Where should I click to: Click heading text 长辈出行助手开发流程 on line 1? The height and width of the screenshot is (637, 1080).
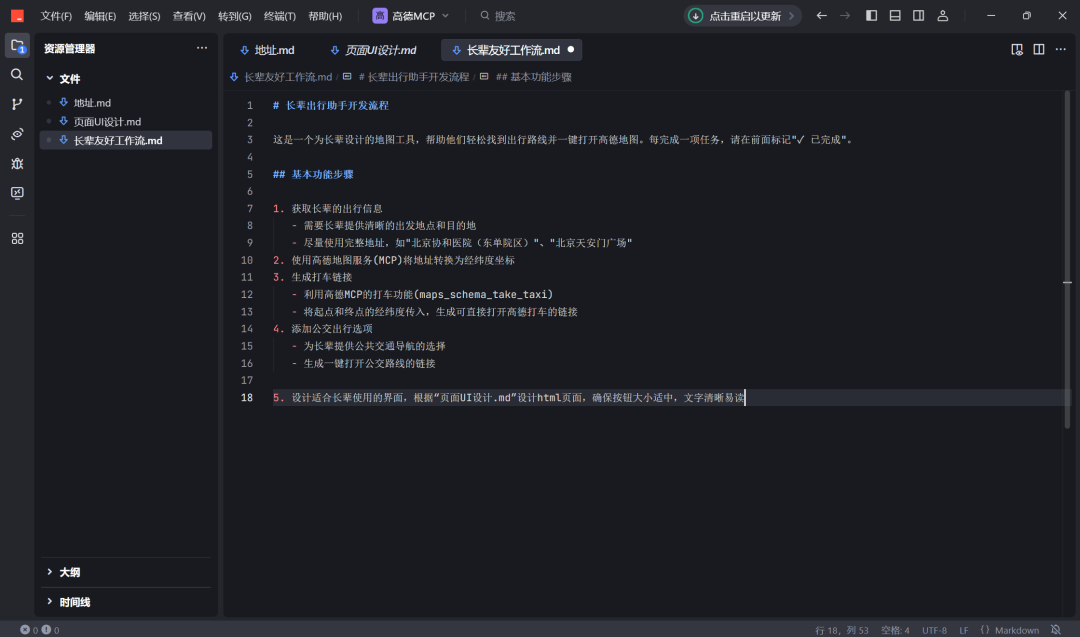tap(337, 105)
